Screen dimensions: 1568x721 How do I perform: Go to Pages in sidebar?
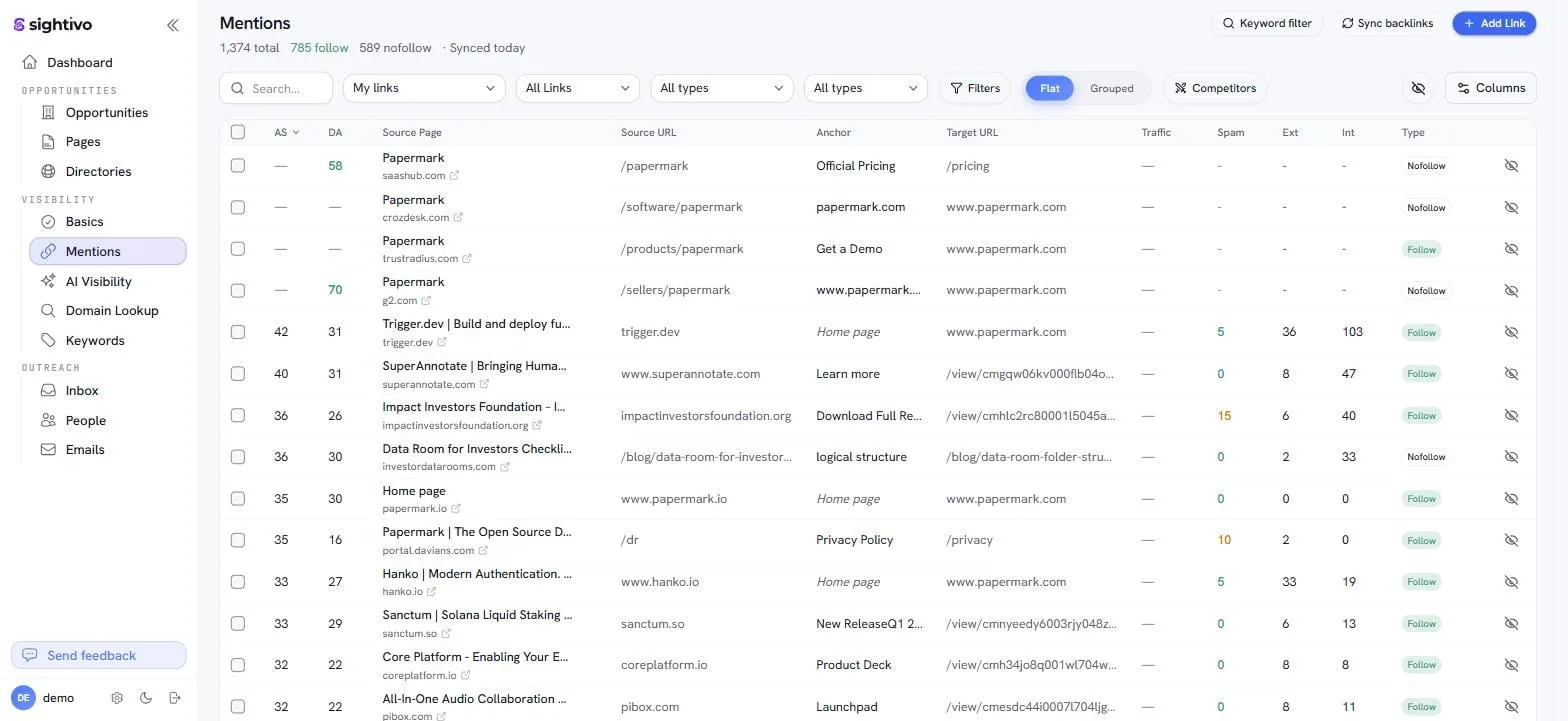pos(83,142)
